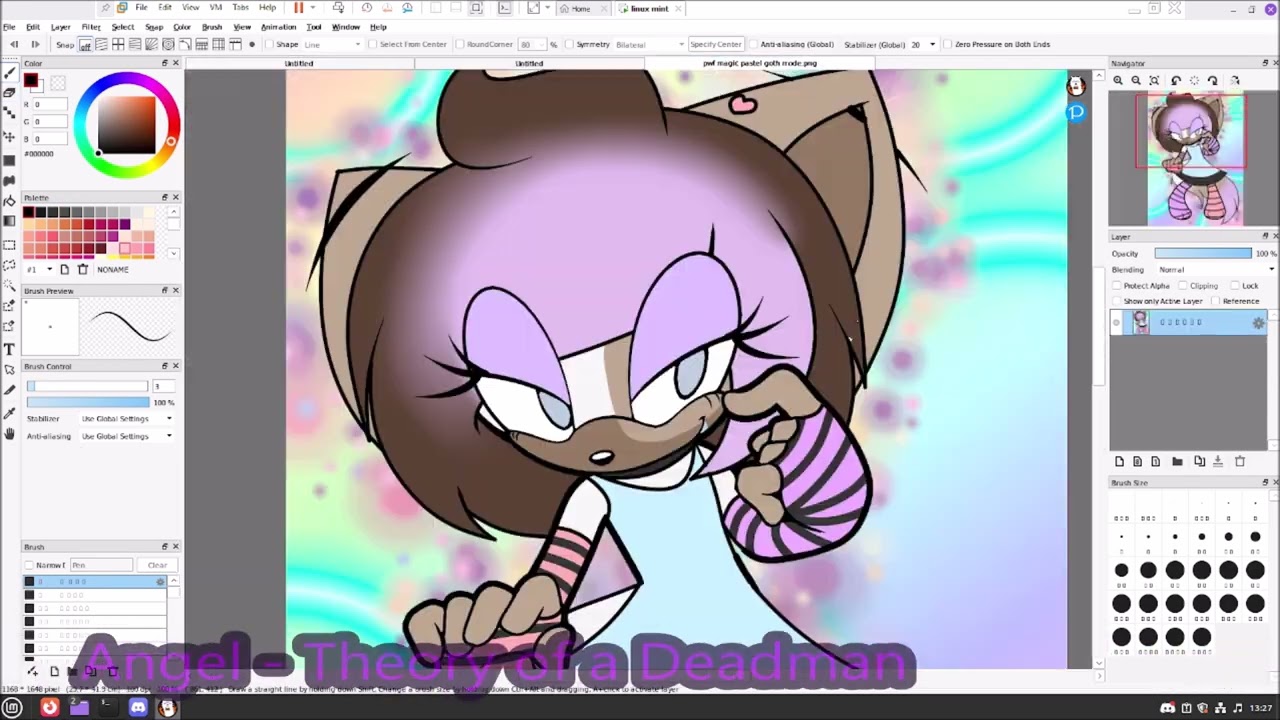Zoom out using Navigator icon
Screen dimensions: 1280x720
tap(1136, 80)
